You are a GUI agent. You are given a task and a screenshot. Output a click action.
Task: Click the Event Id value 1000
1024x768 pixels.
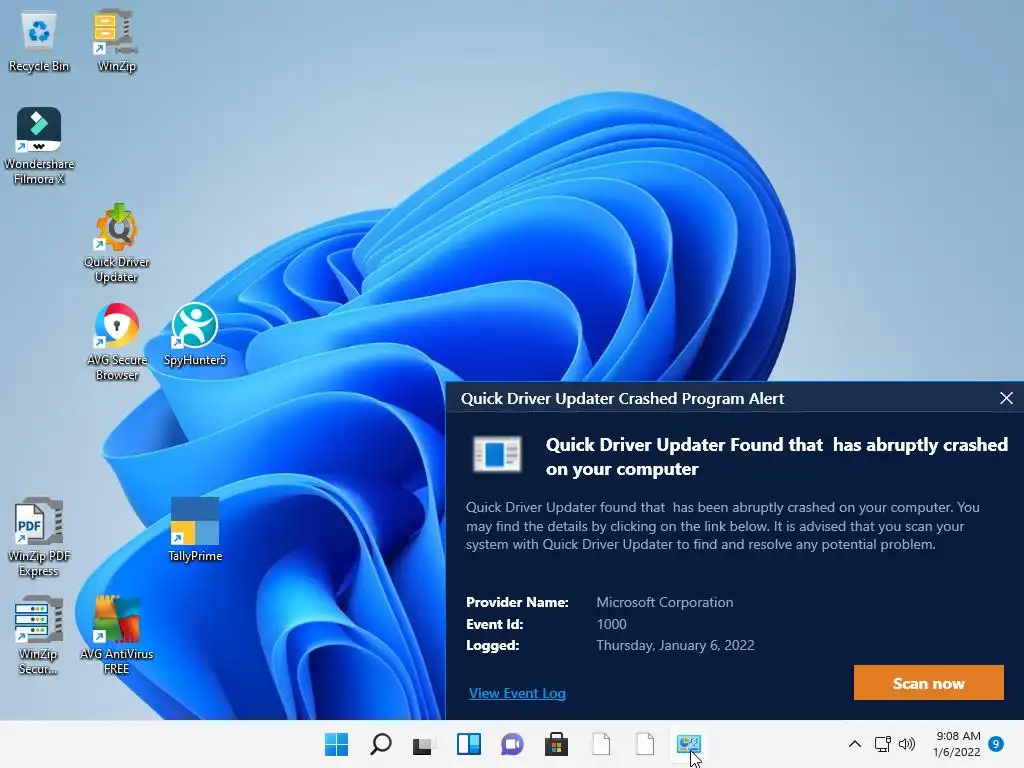coord(611,624)
